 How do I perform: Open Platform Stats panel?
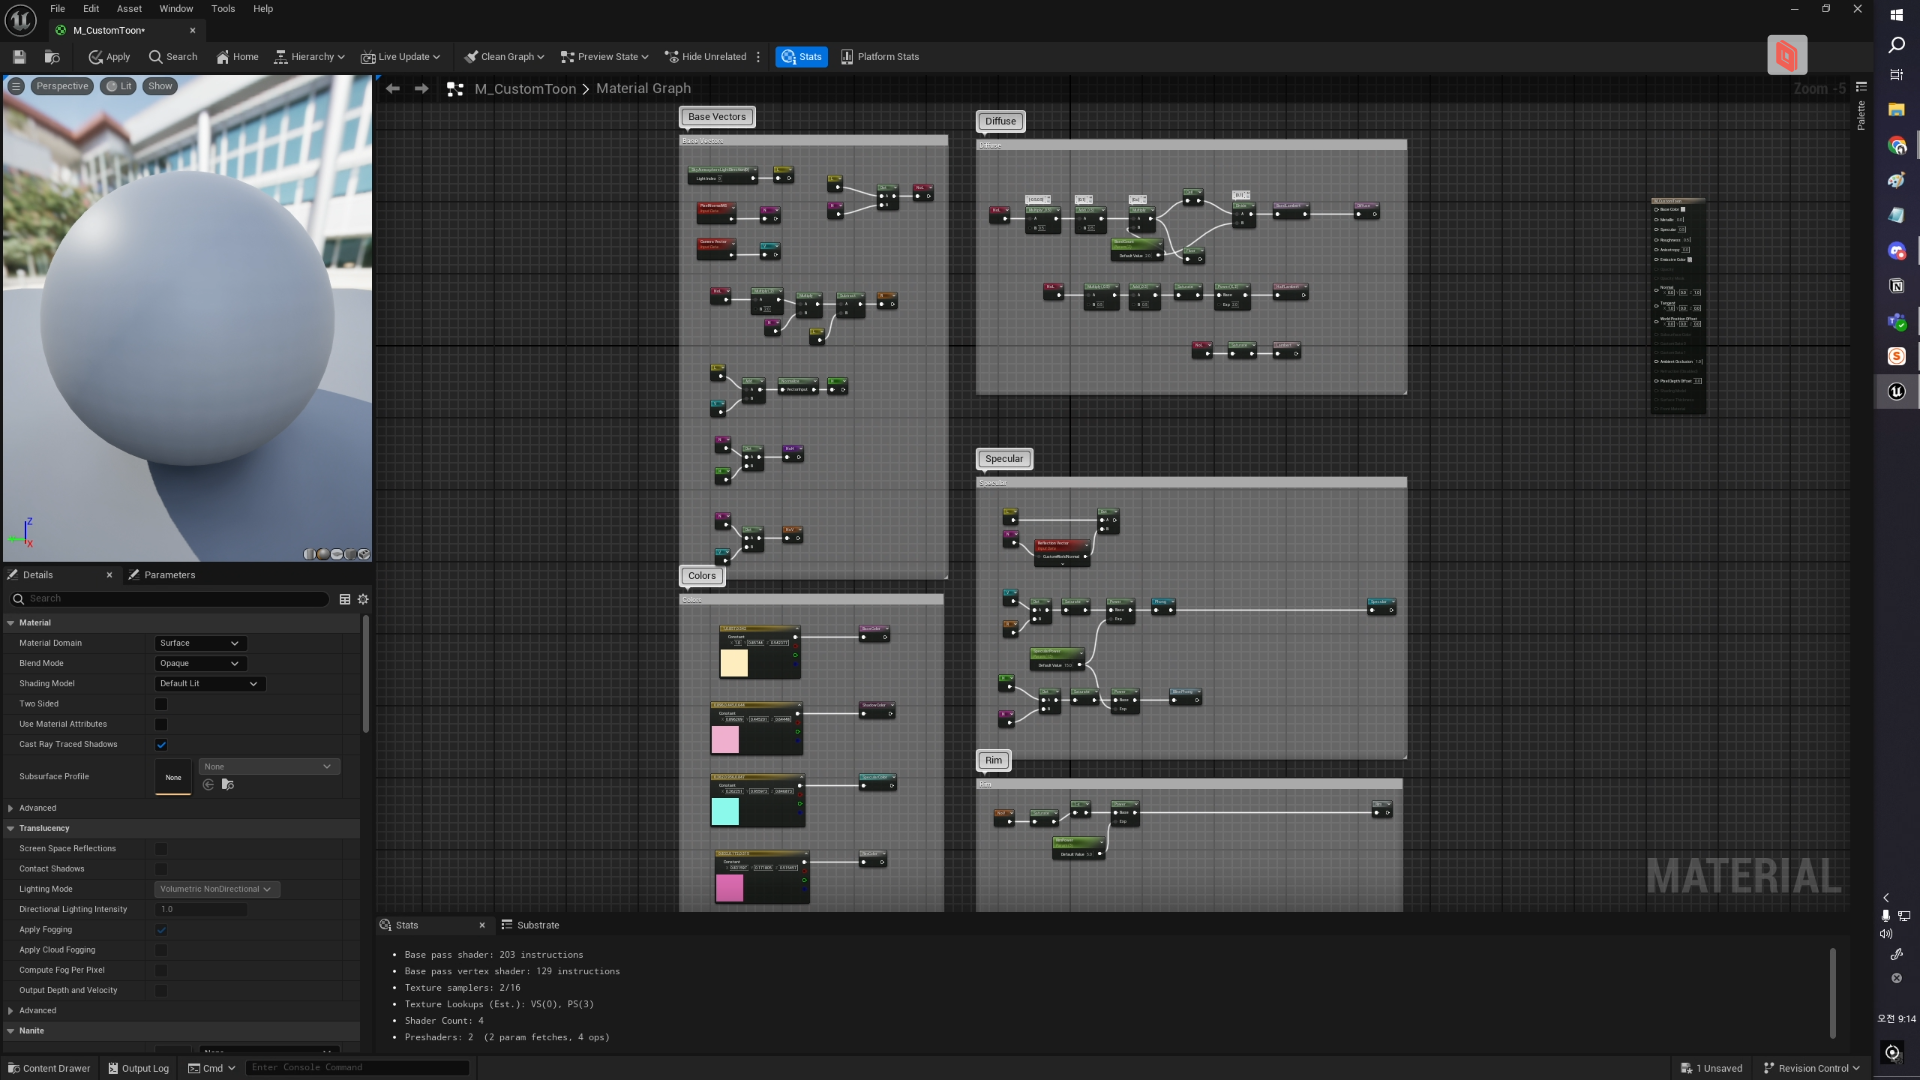point(879,57)
